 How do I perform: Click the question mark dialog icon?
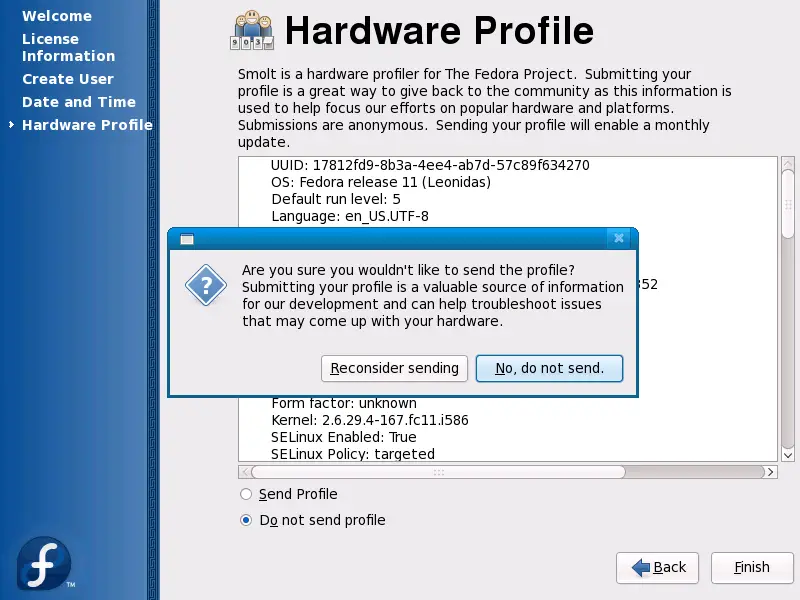coord(206,285)
